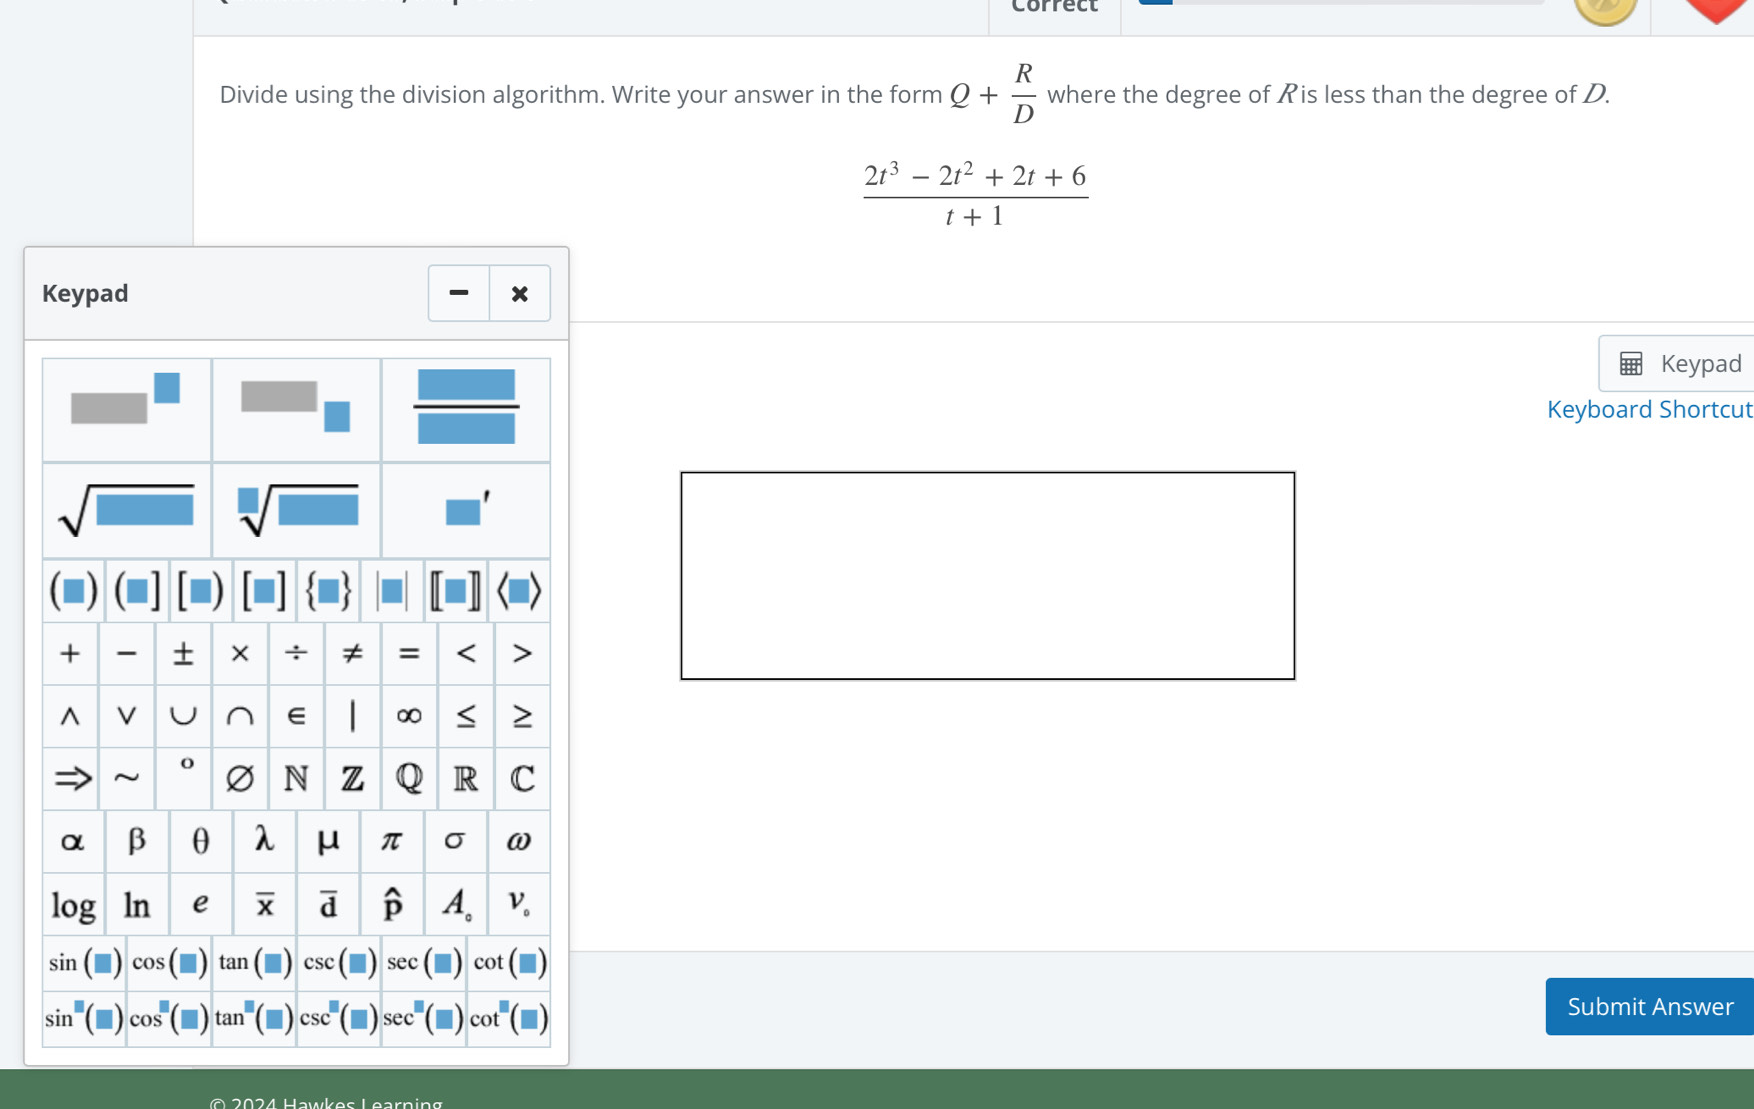Insert the inverse cosine function
This screenshot has width=1754, height=1109.
167,1018
